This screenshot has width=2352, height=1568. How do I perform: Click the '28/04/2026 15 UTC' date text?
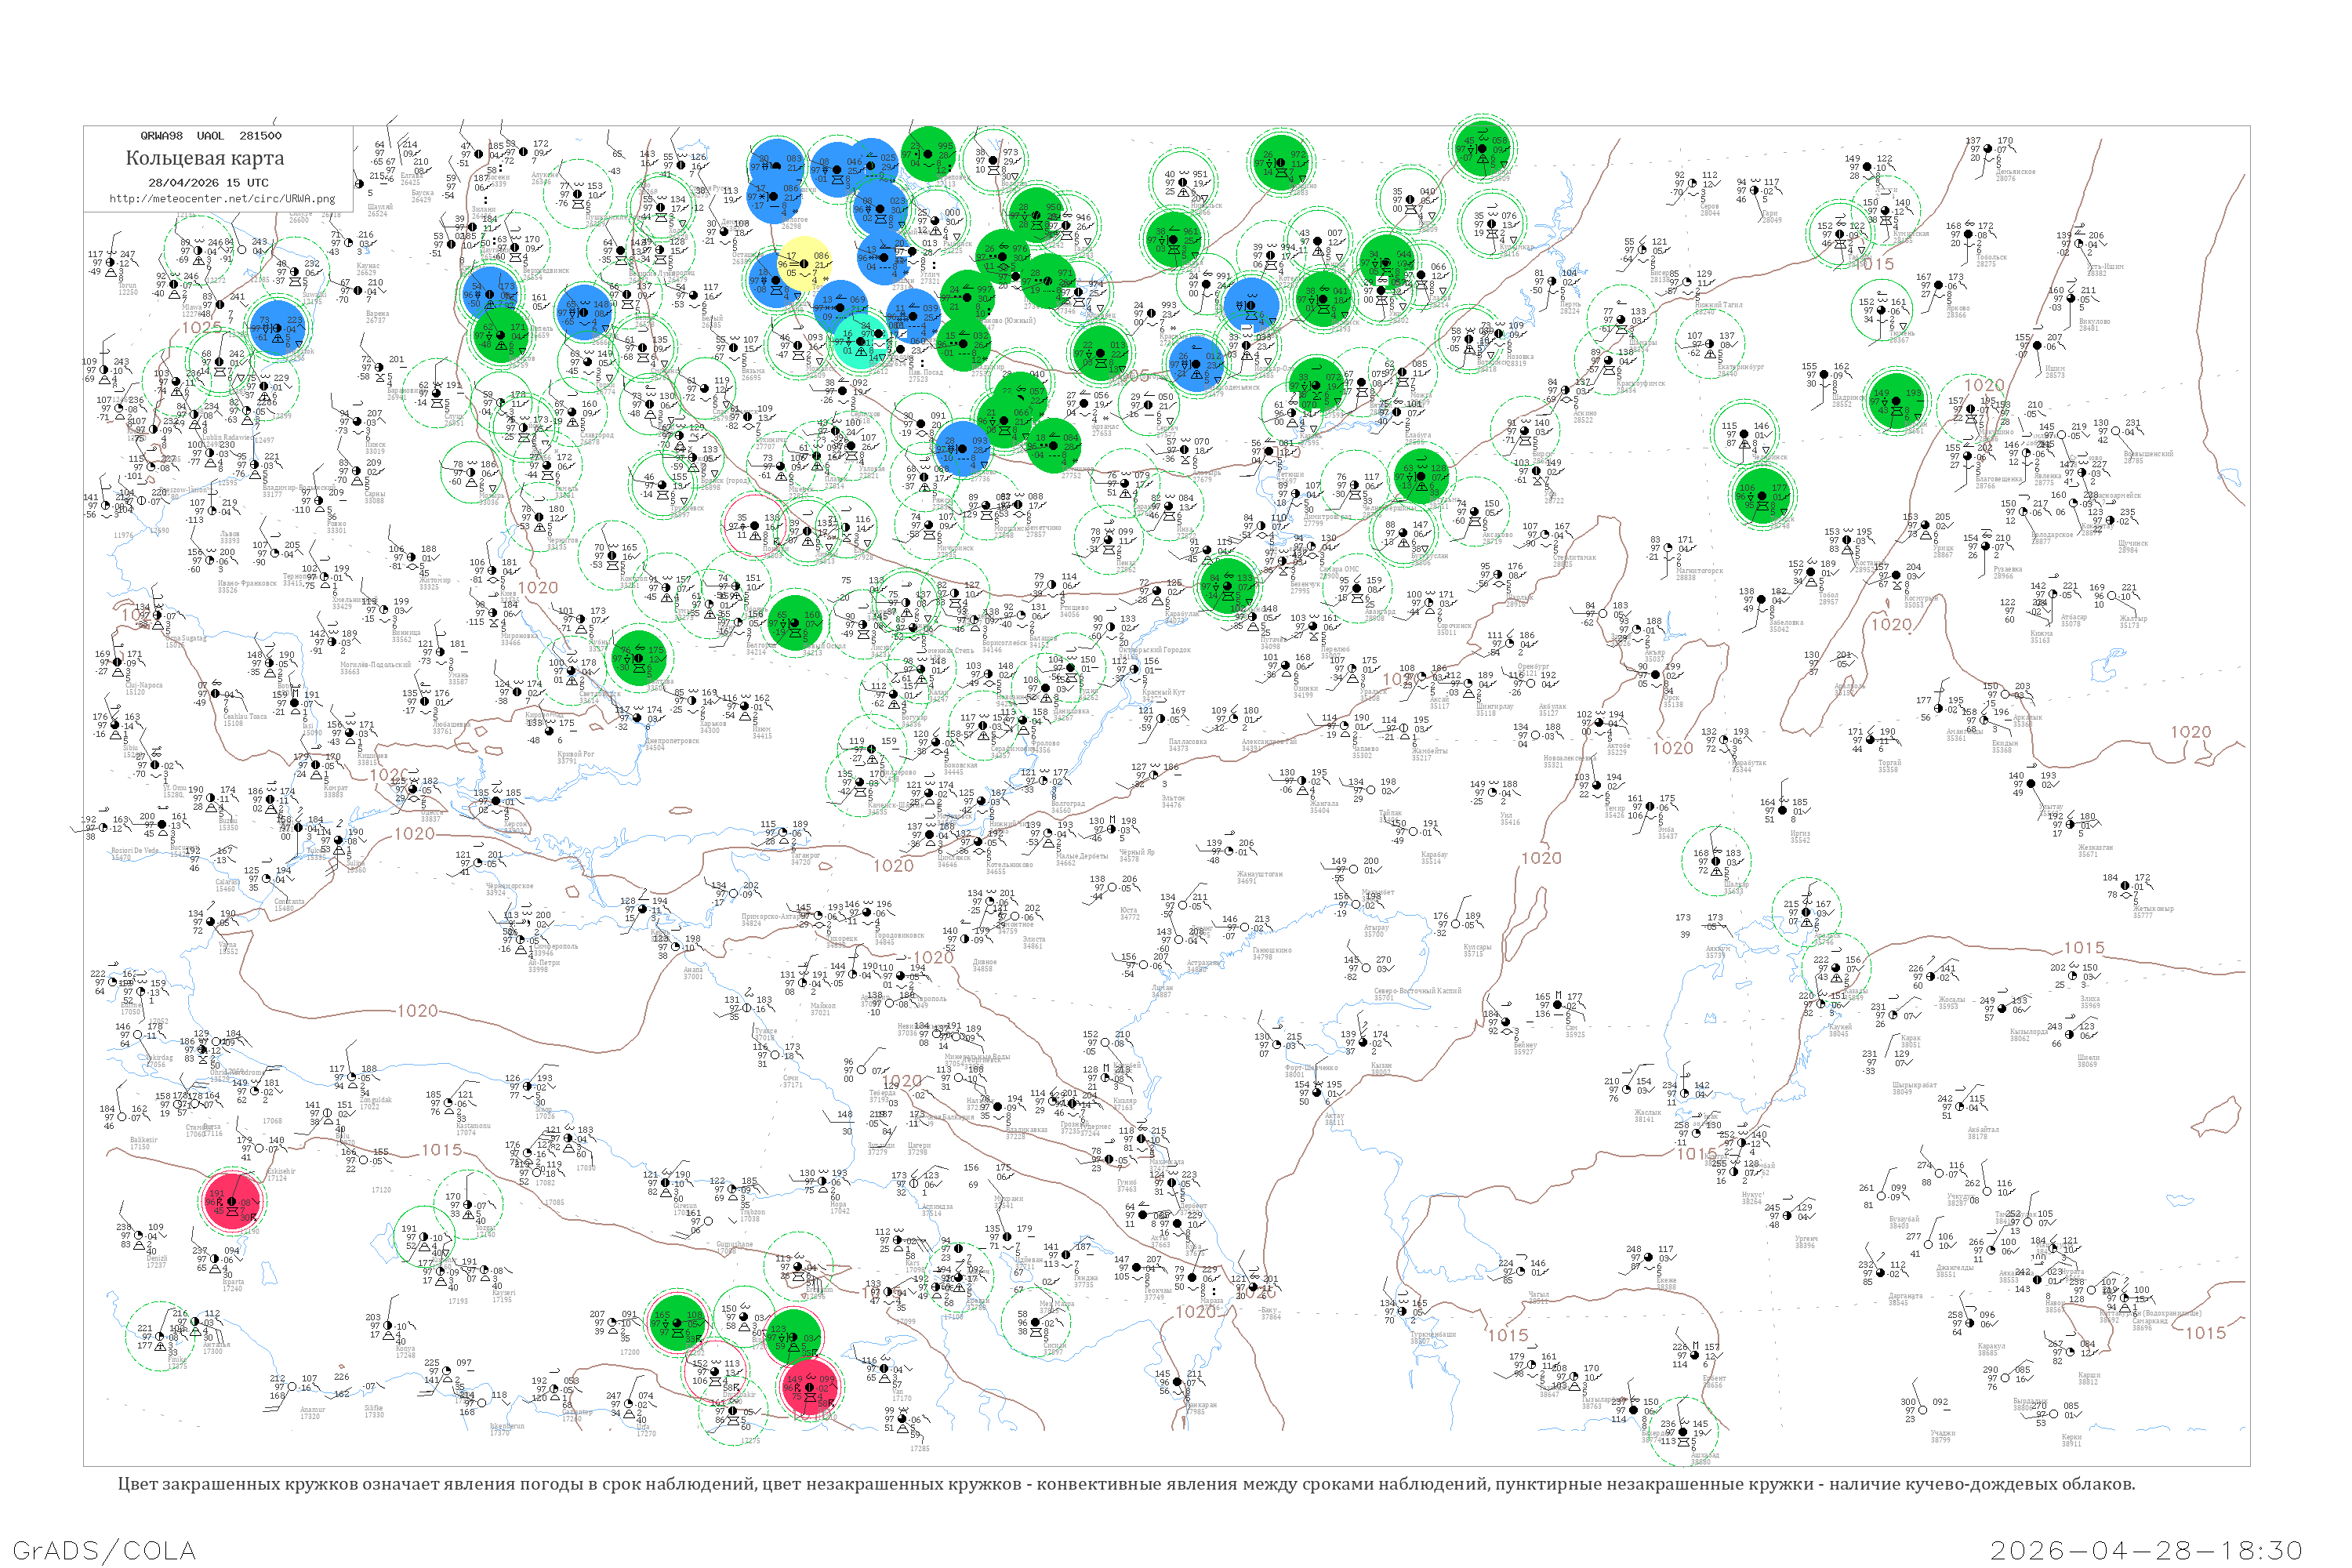tap(208, 183)
